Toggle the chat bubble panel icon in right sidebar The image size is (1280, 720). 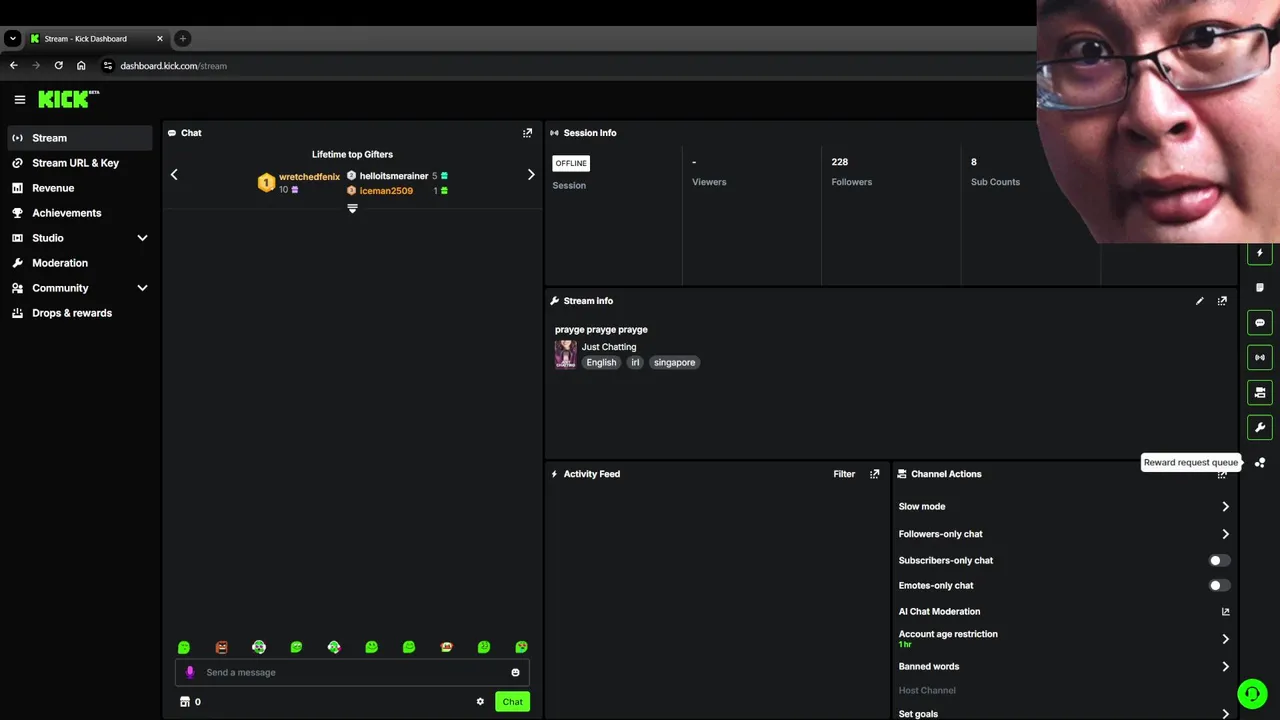1260,323
